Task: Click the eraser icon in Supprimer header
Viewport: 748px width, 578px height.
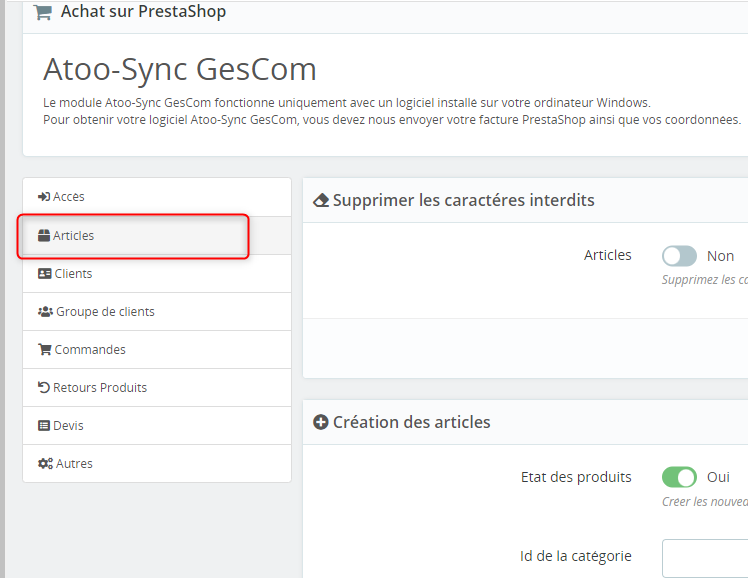Action: 321,201
